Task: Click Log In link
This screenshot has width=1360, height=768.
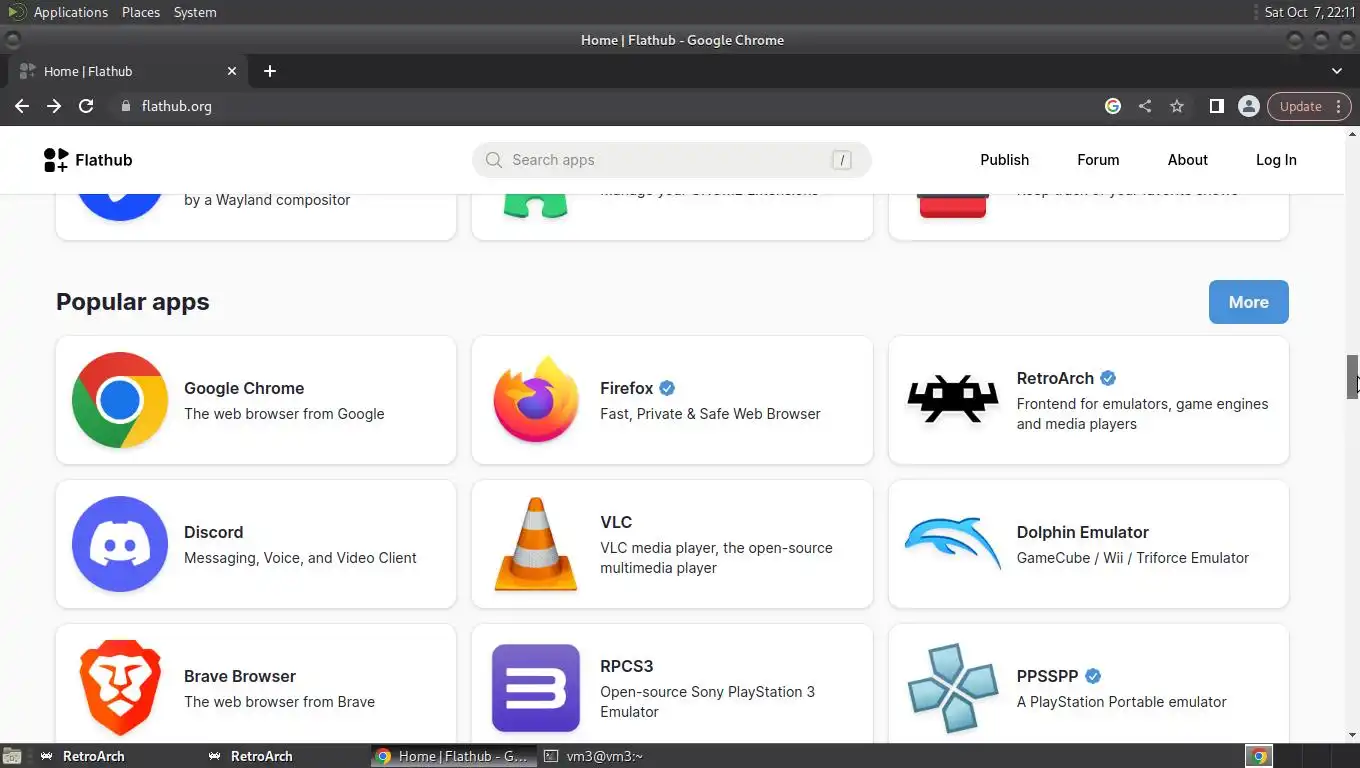Action: pos(1276,160)
